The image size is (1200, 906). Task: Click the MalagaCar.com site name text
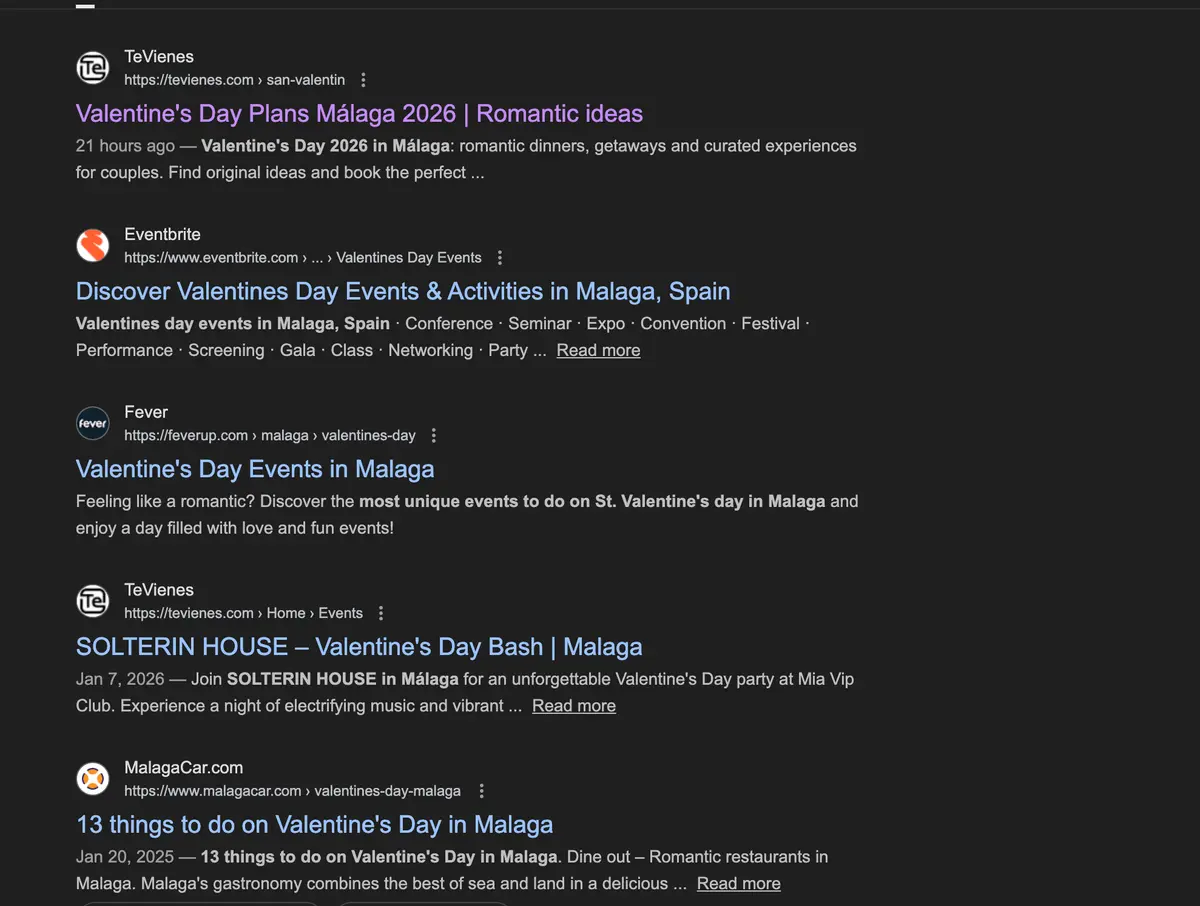[x=183, y=768]
